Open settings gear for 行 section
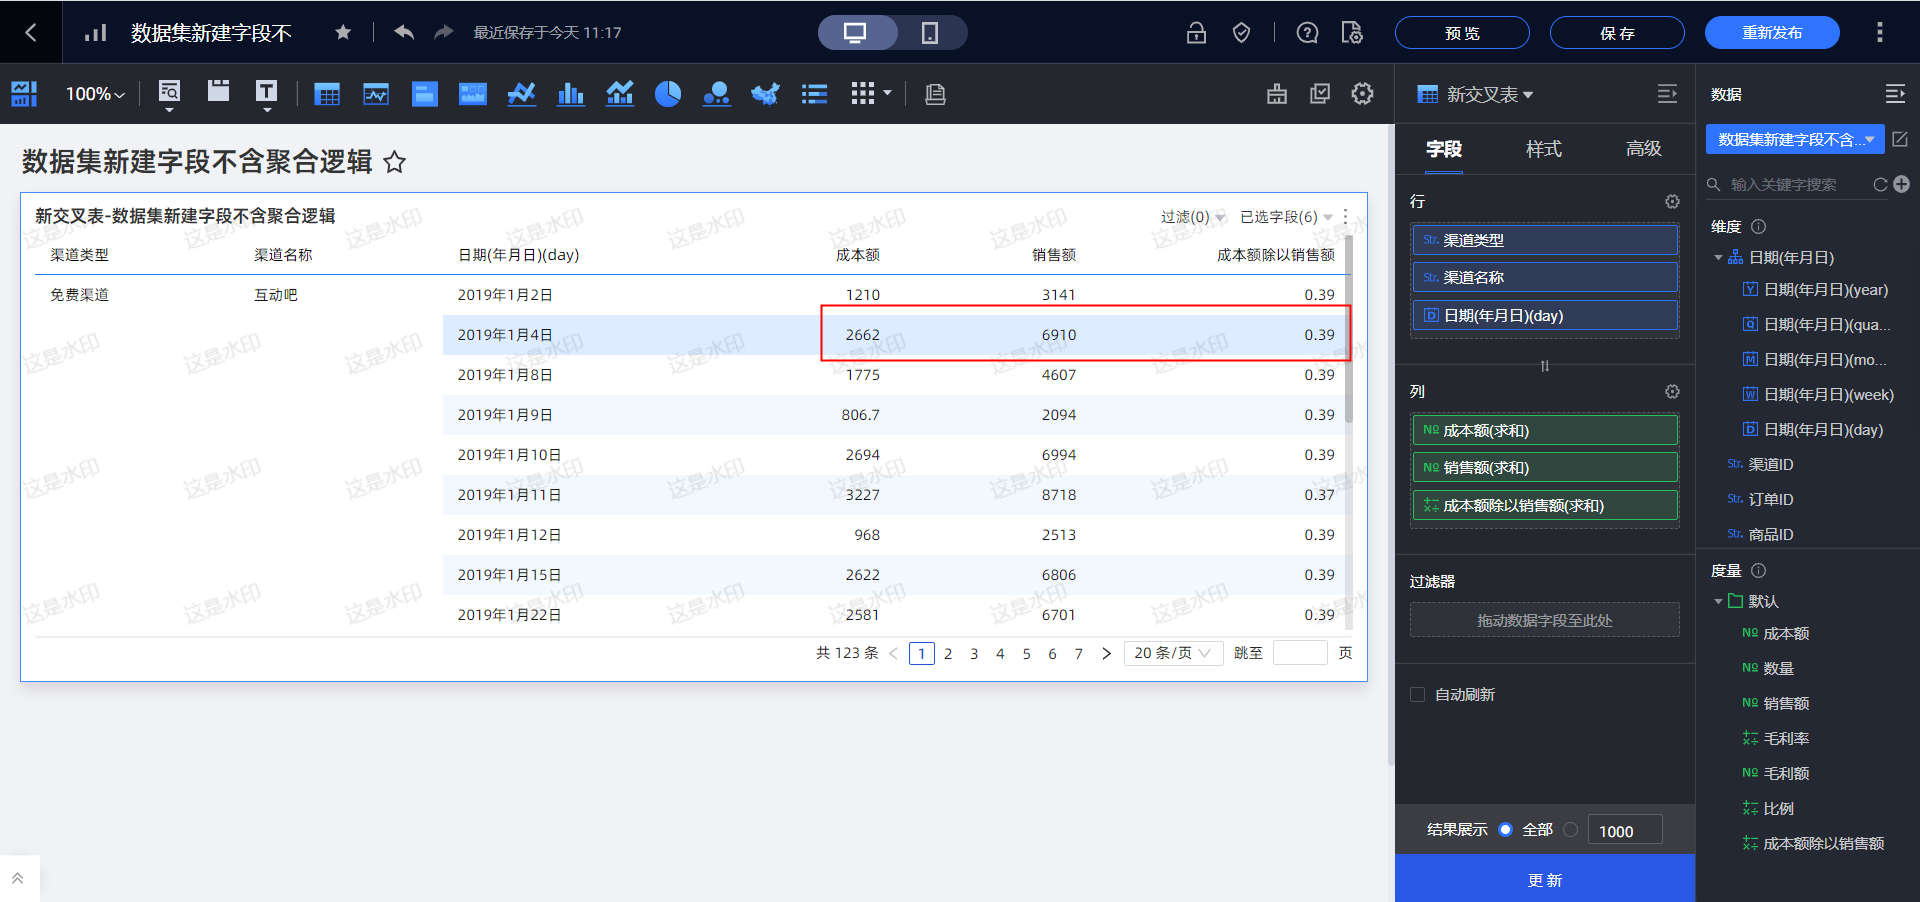Viewport: 1920px width, 902px height. [x=1672, y=202]
